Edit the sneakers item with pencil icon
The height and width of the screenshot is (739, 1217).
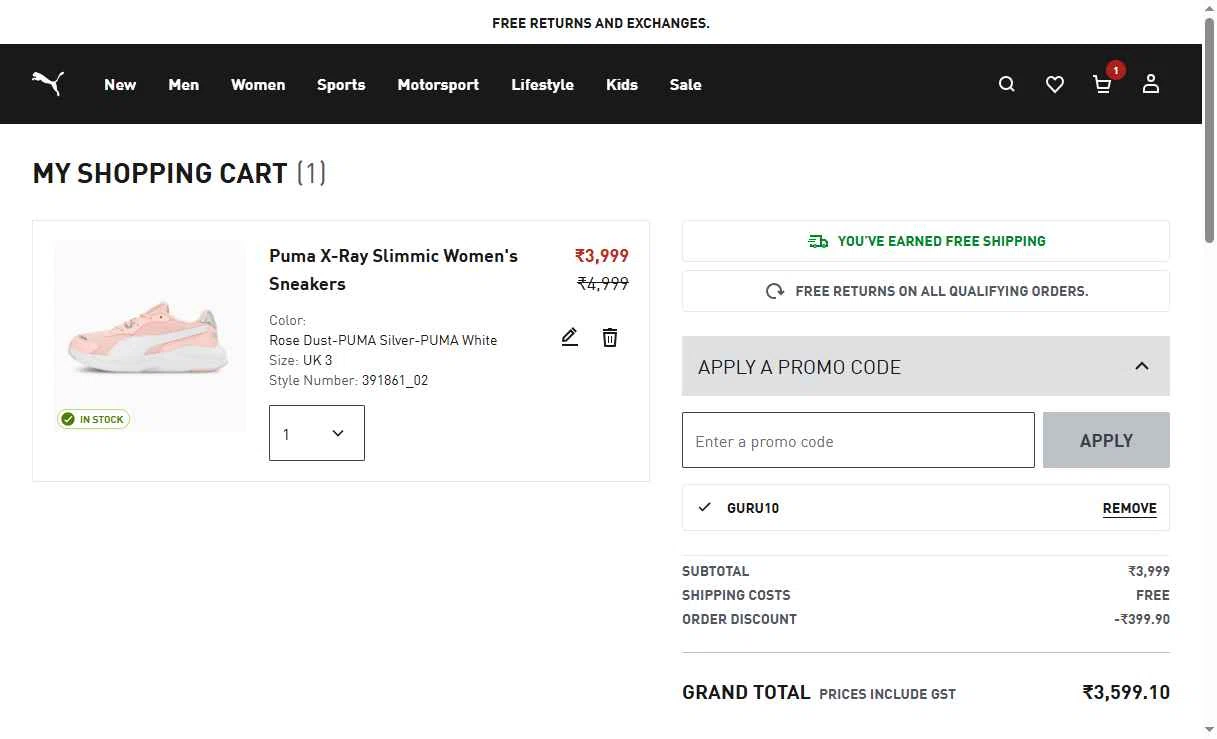[x=570, y=337]
